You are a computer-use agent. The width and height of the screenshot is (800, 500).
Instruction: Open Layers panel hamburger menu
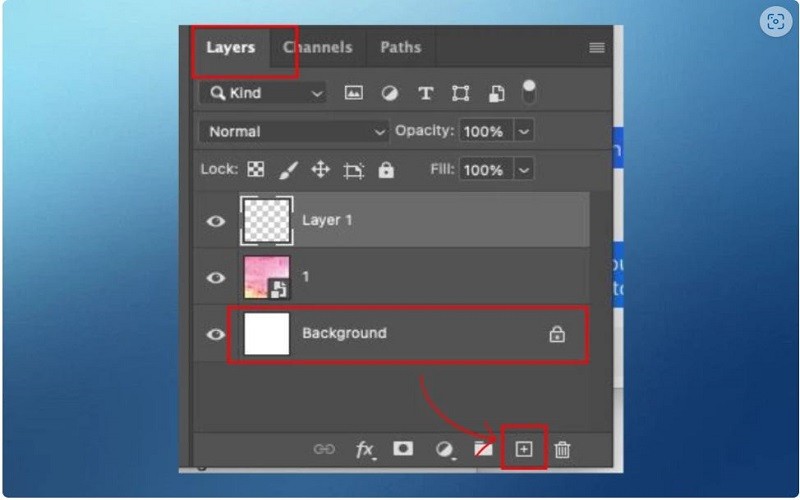597,47
